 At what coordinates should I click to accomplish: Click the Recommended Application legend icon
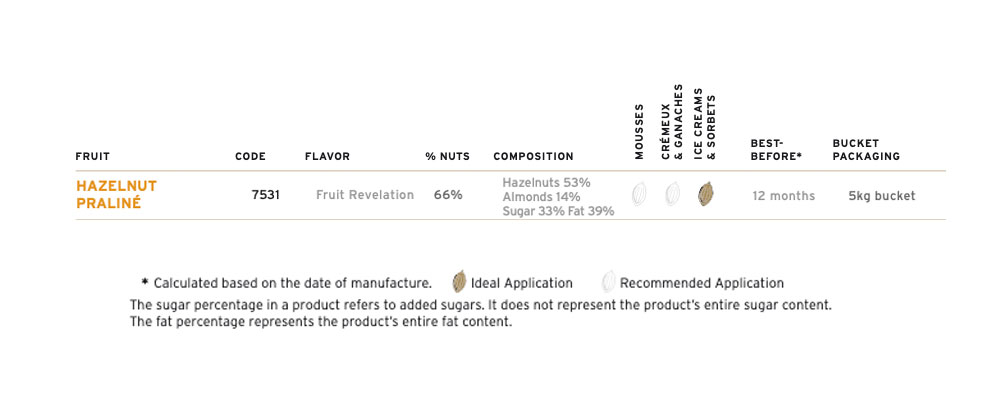tap(608, 282)
